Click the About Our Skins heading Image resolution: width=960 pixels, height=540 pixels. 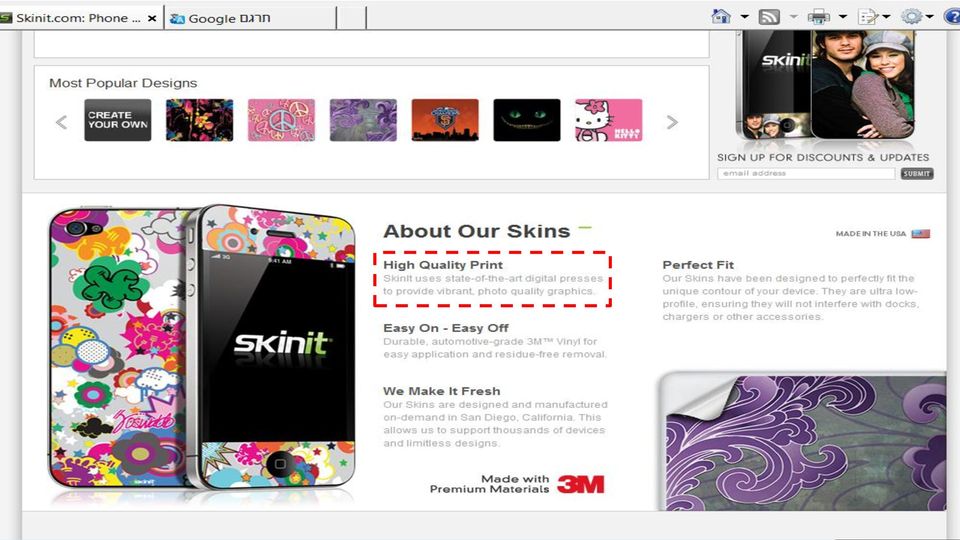click(x=476, y=231)
